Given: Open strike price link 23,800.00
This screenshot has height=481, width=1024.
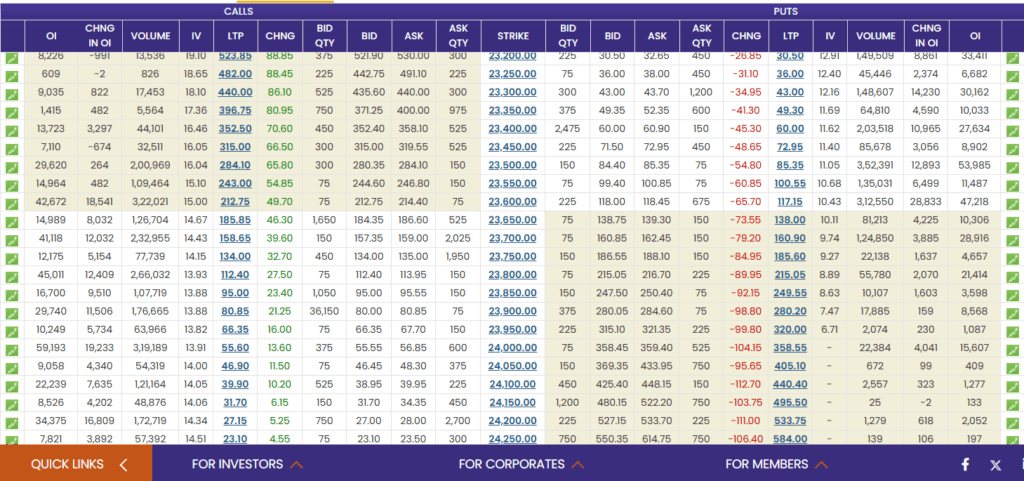Looking at the screenshot, I should (513, 275).
